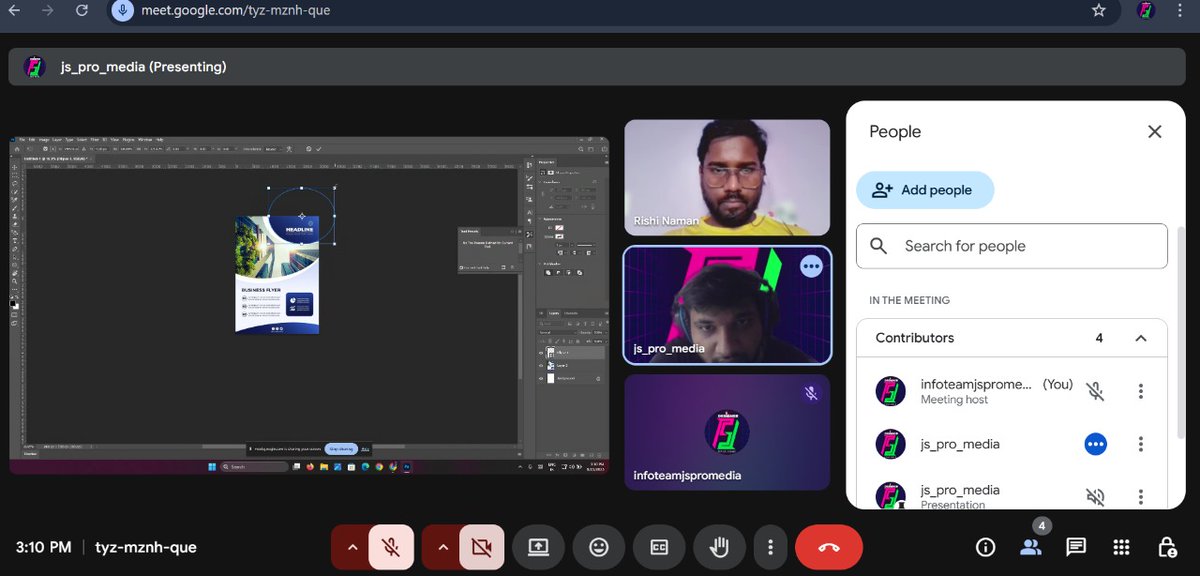
Task: Click Stop sharing in the shared screen feed
Action: 341,449
